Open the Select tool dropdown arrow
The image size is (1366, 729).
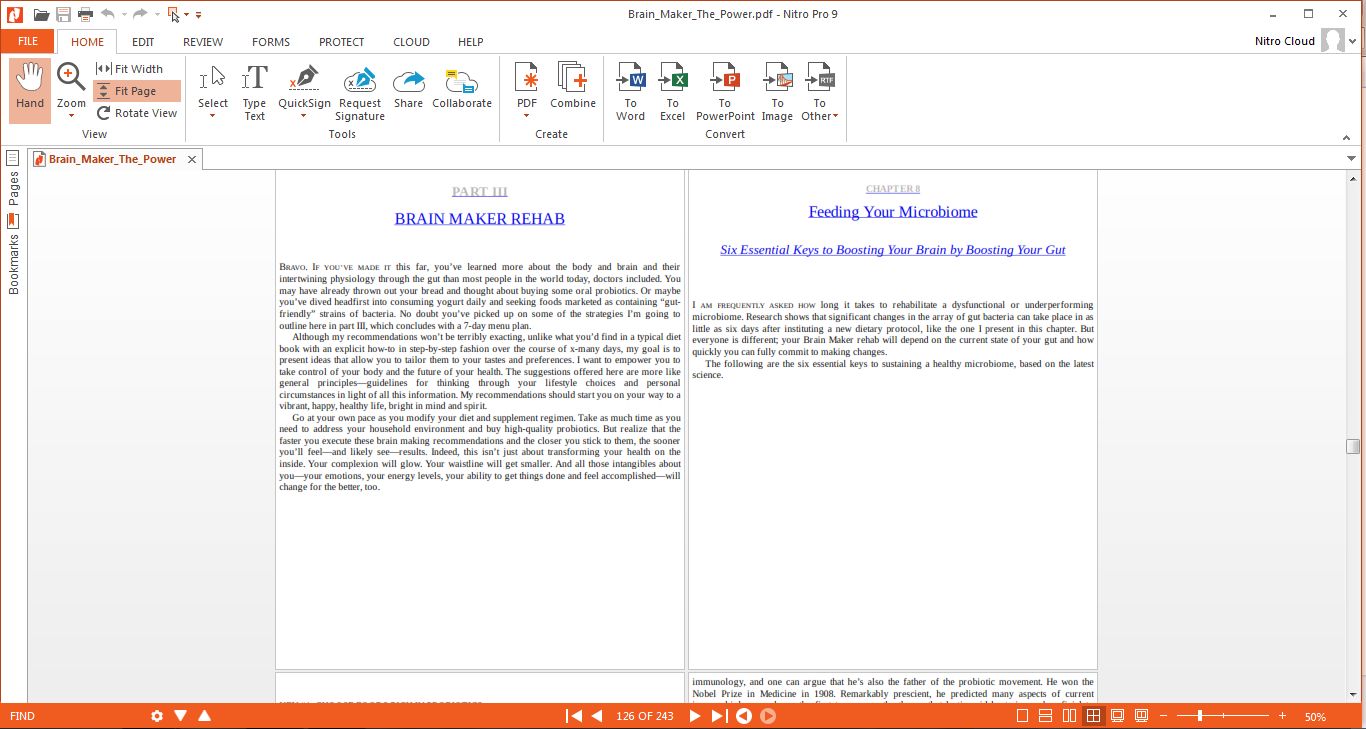(212, 116)
